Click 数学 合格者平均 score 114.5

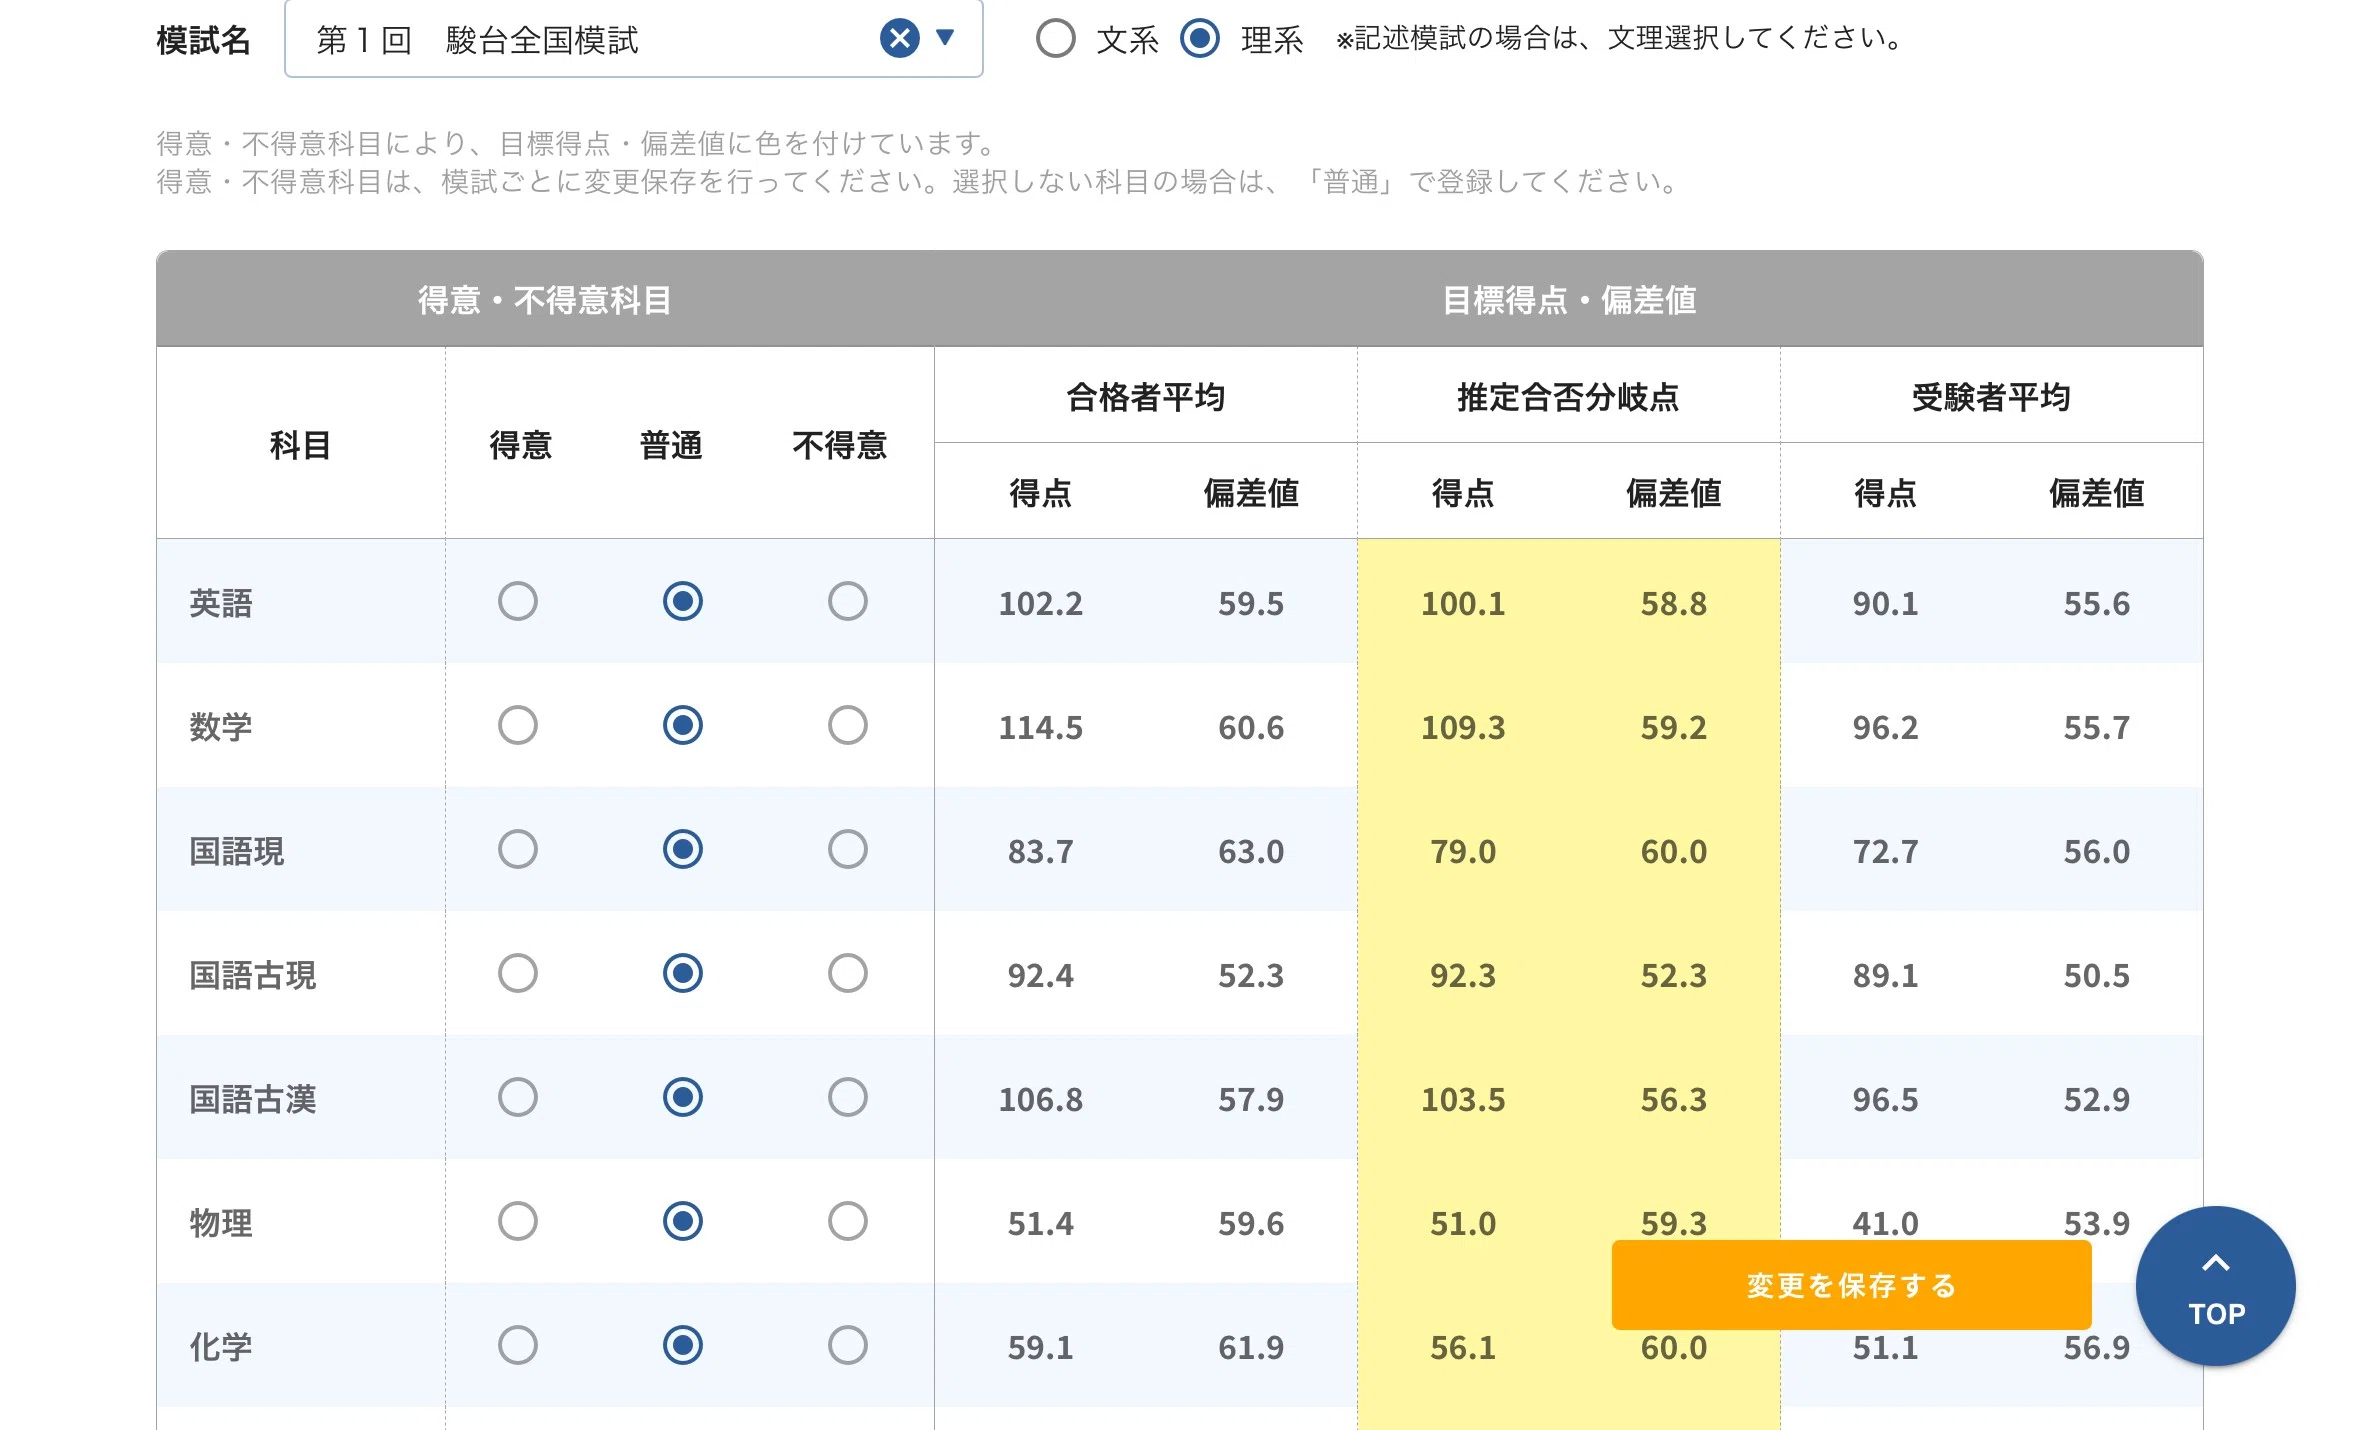[1040, 727]
